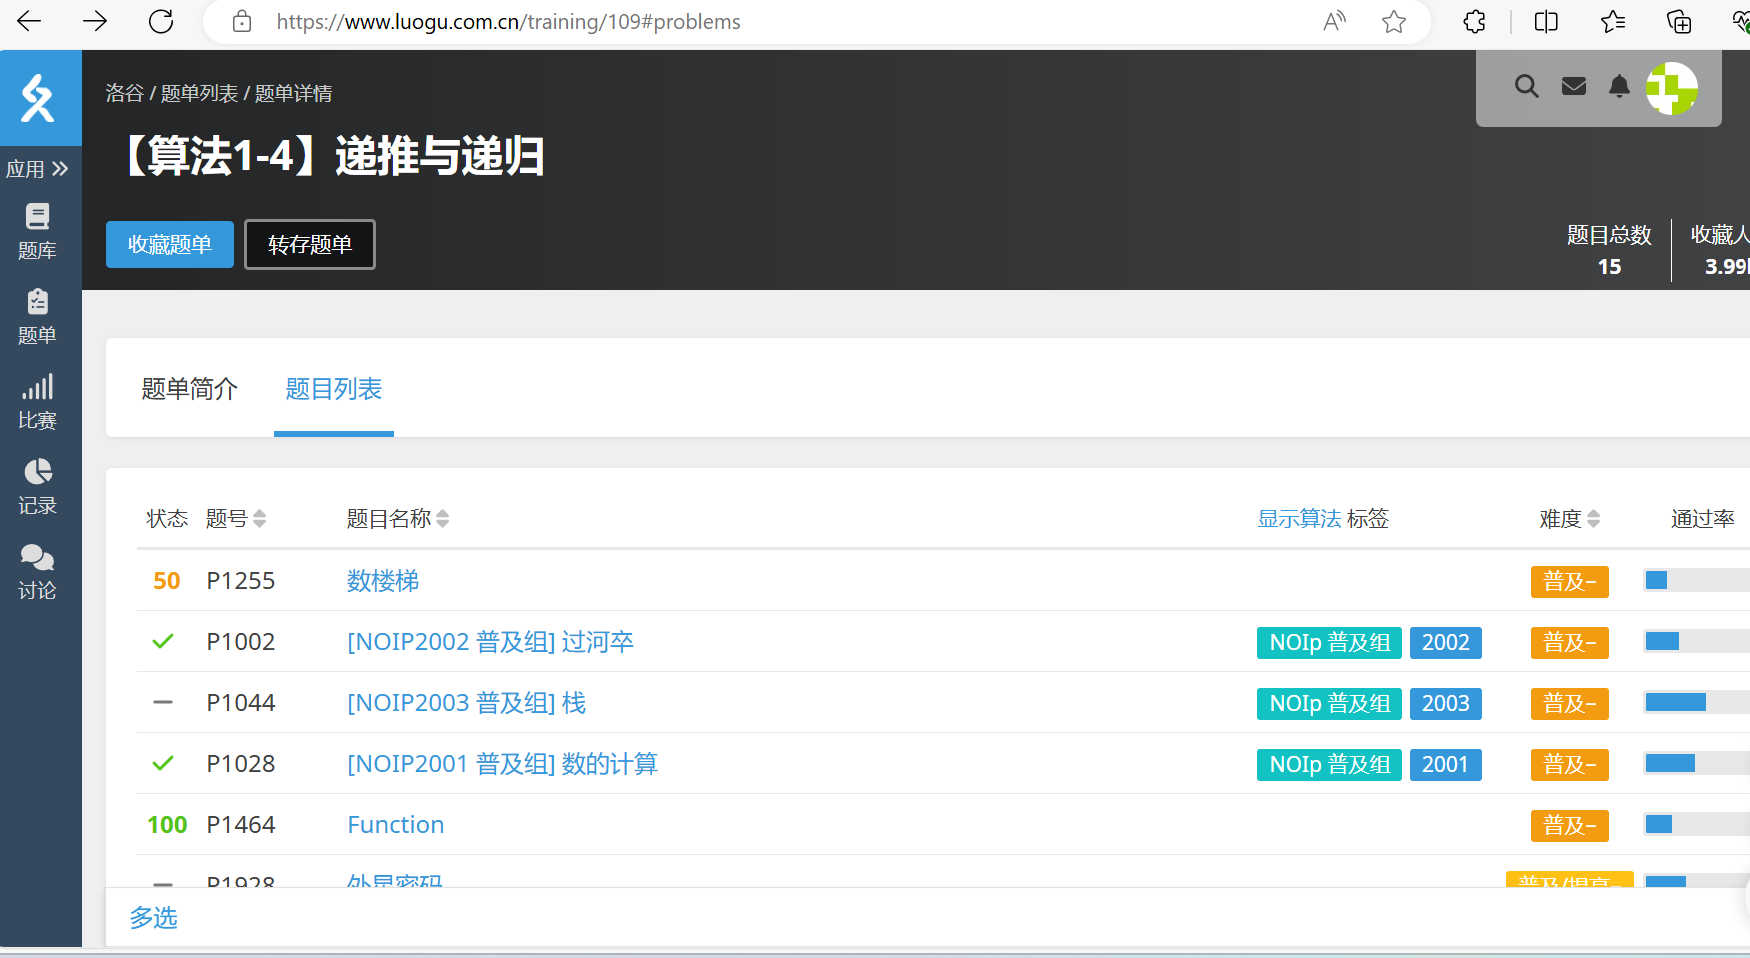The width and height of the screenshot is (1750, 958).
Task: Expand the 应用 sidebar menu
Action: point(38,169)
